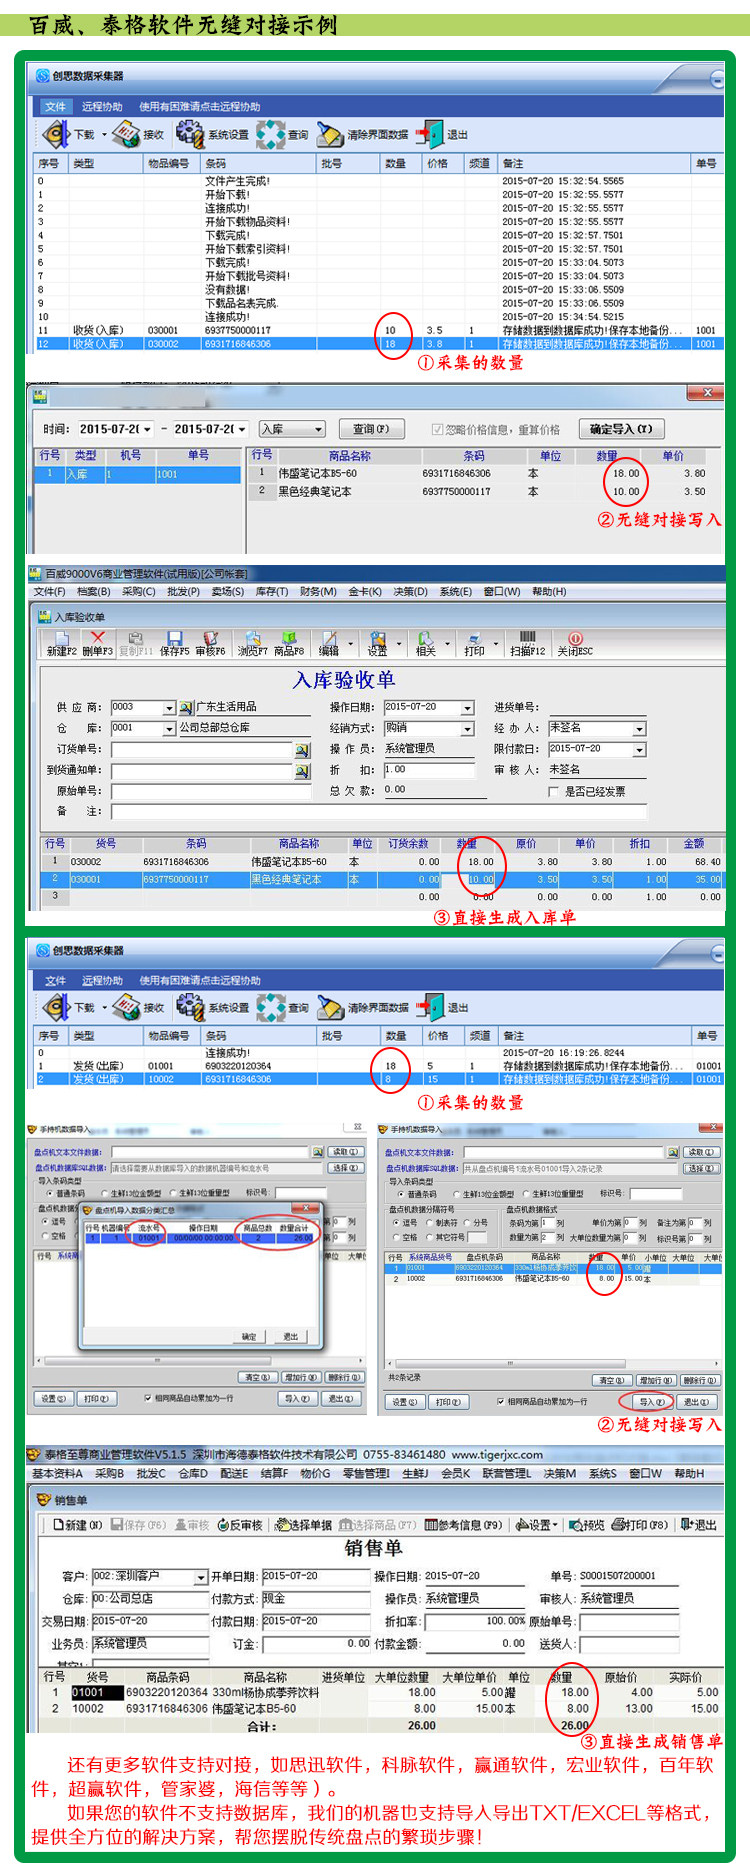This screenshot has height=1873, width=750.
Task: Open 限付款日 date dropdown
Action: tap(640, 749)
